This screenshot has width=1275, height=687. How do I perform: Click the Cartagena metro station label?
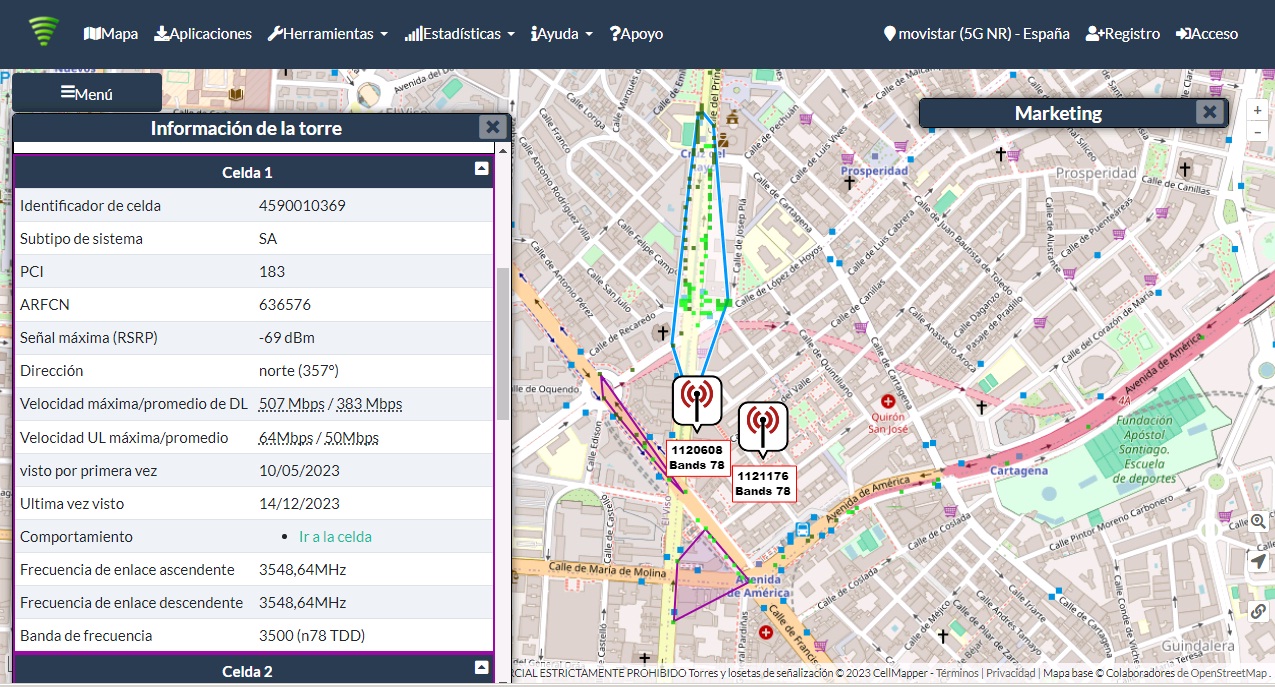tap(1019, 470)
